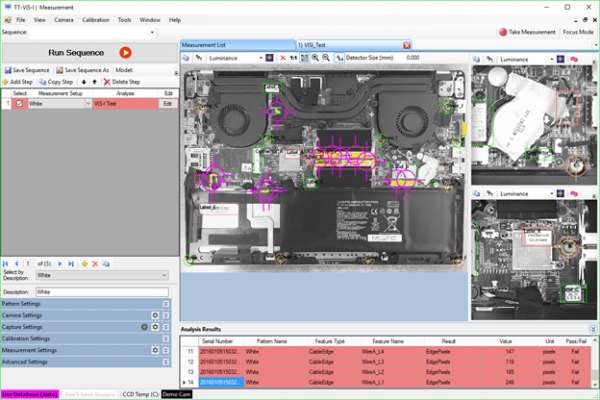Click the Description text field

tap(100, 291)
